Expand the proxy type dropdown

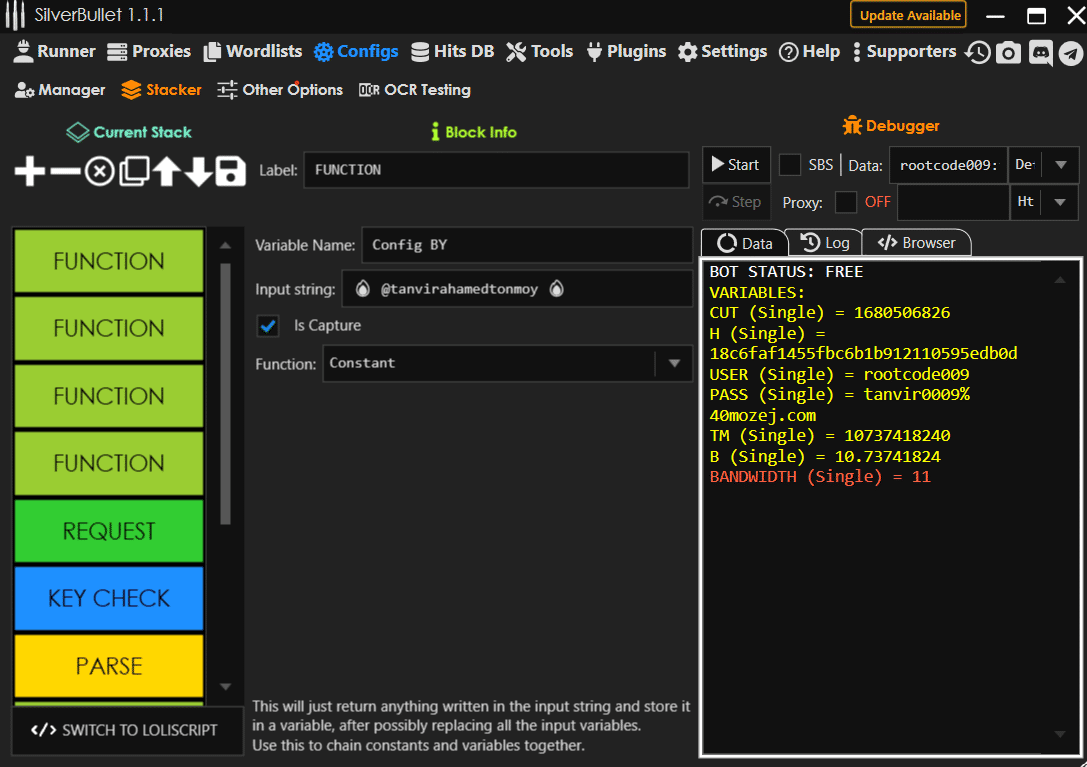pos(1060,202)
